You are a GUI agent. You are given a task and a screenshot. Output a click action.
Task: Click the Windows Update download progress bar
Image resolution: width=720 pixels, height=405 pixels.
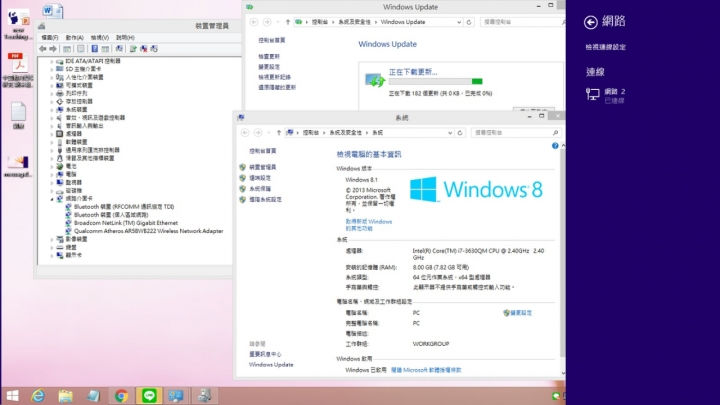click(435, 81)
